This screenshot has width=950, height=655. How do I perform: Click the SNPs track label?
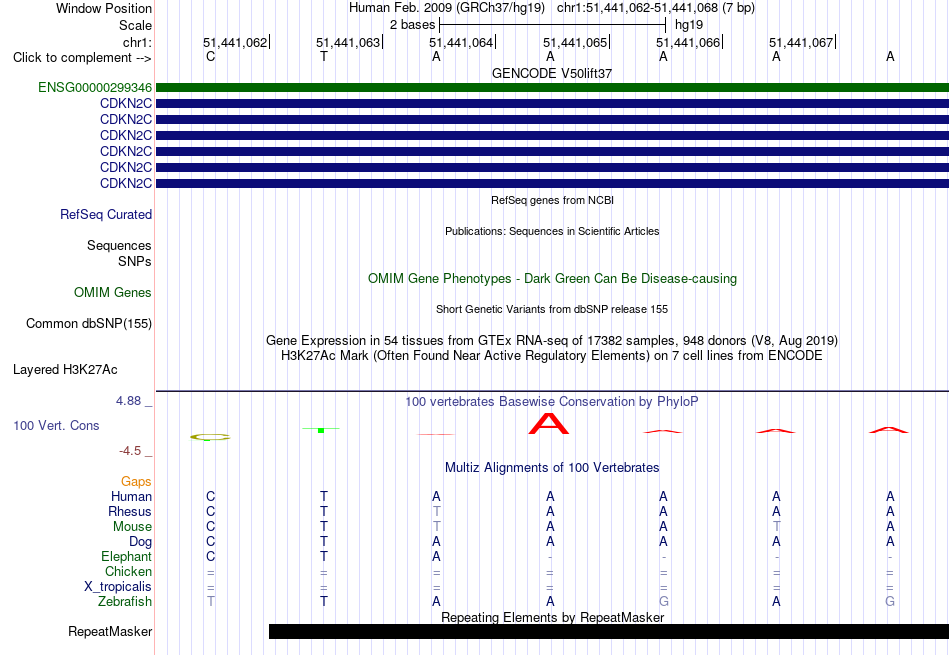click(x=135, y=261)
